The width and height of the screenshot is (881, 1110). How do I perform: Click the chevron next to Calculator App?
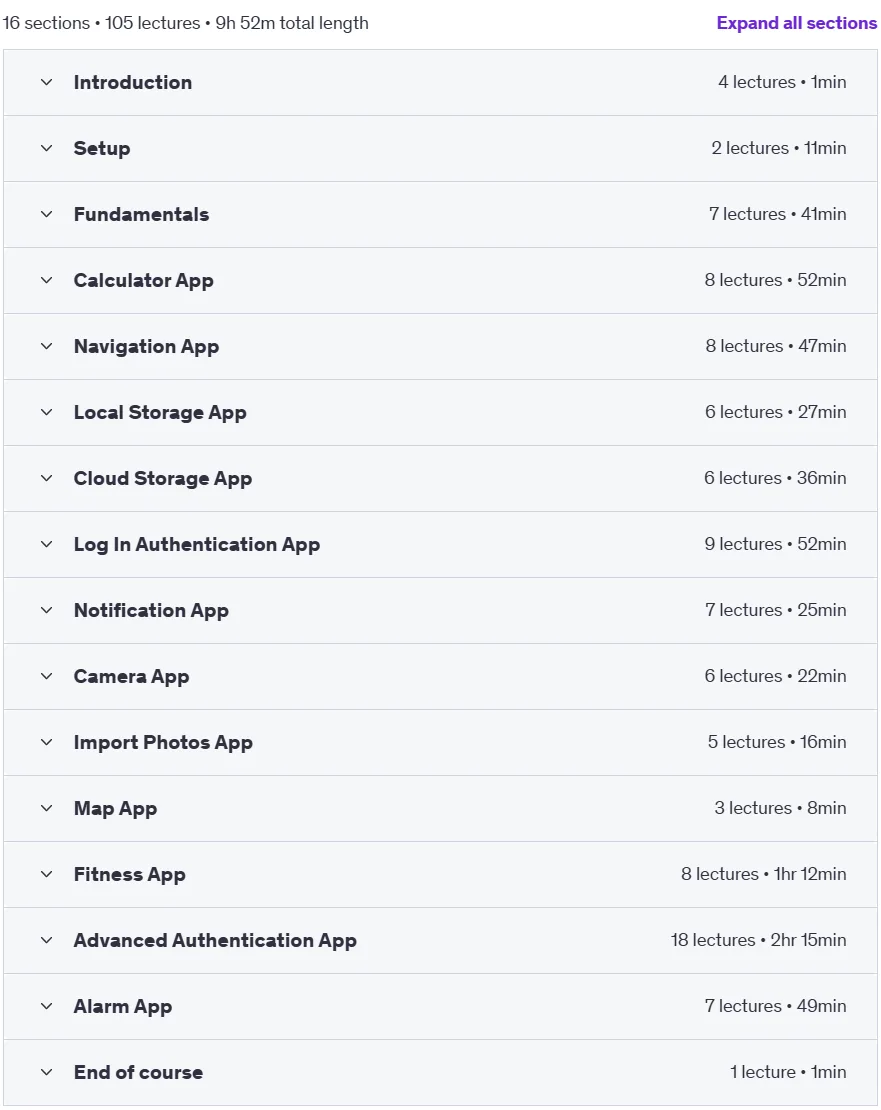point(47,280)
